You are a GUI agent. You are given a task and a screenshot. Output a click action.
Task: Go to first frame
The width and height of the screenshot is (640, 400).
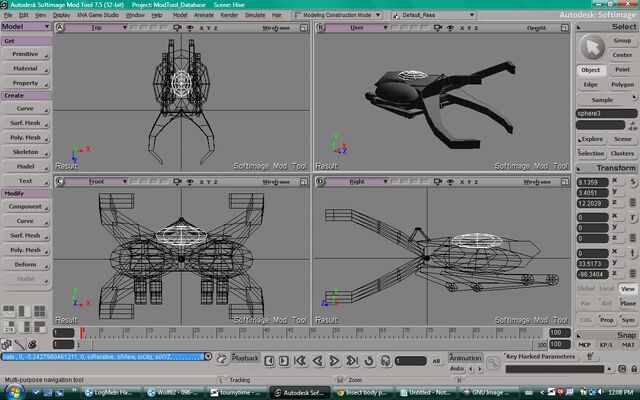(x=300, y=361)
